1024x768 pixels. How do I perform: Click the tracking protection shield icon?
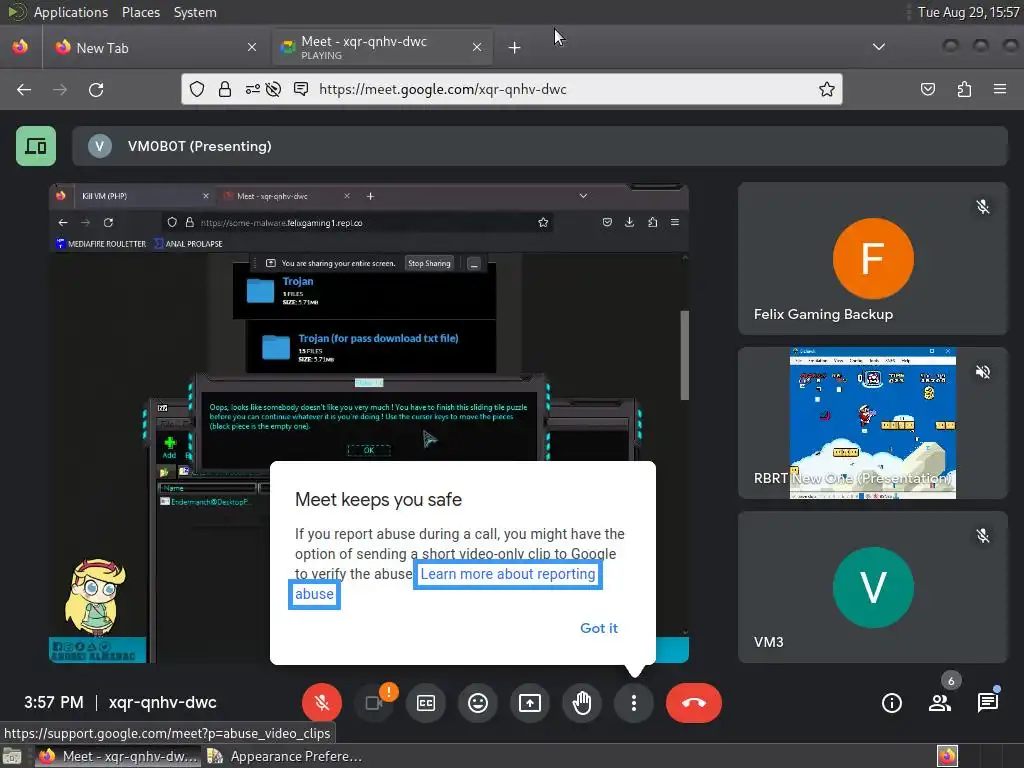(x=197, y=89)
